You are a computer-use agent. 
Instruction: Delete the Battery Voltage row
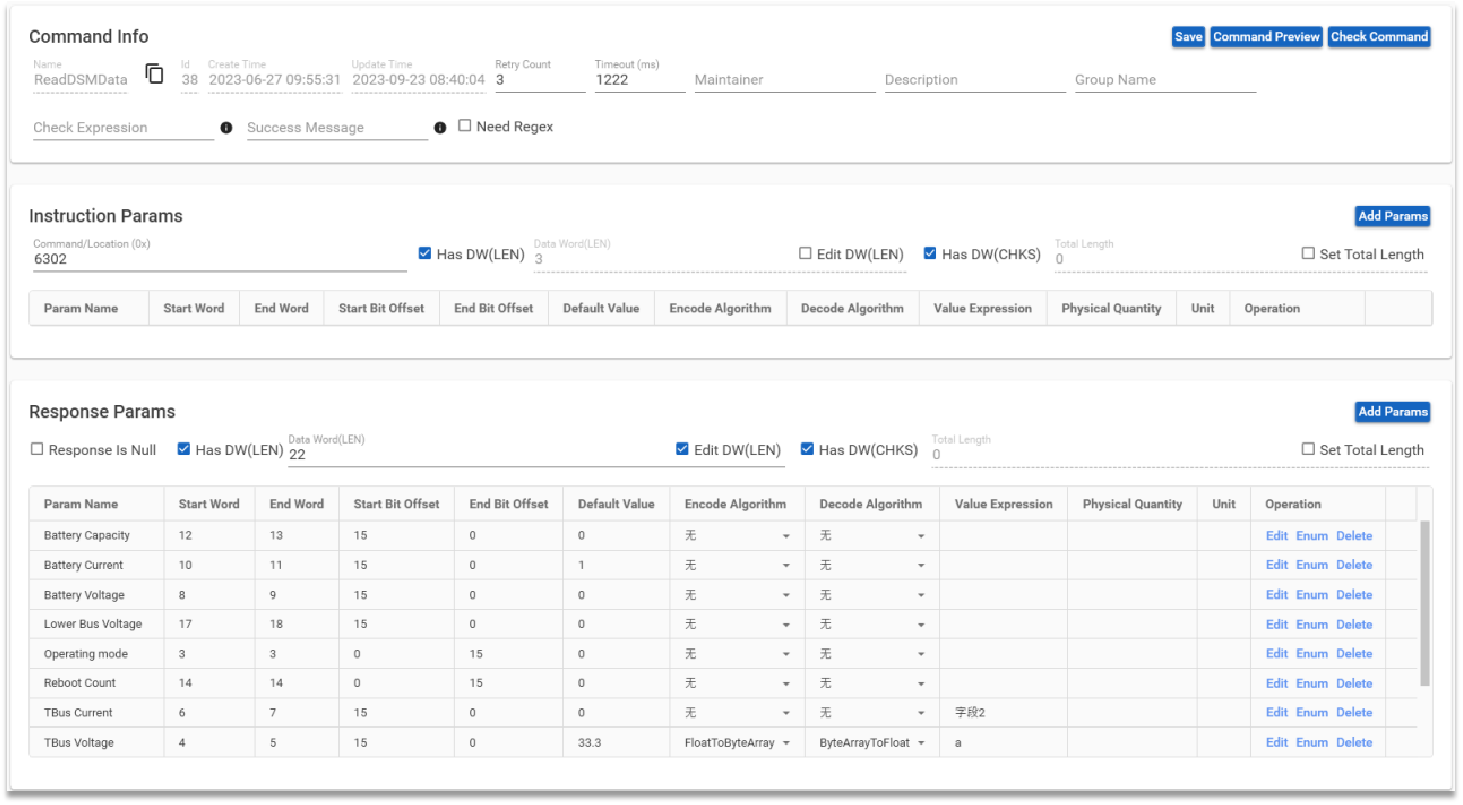(x=1354, y=595)
